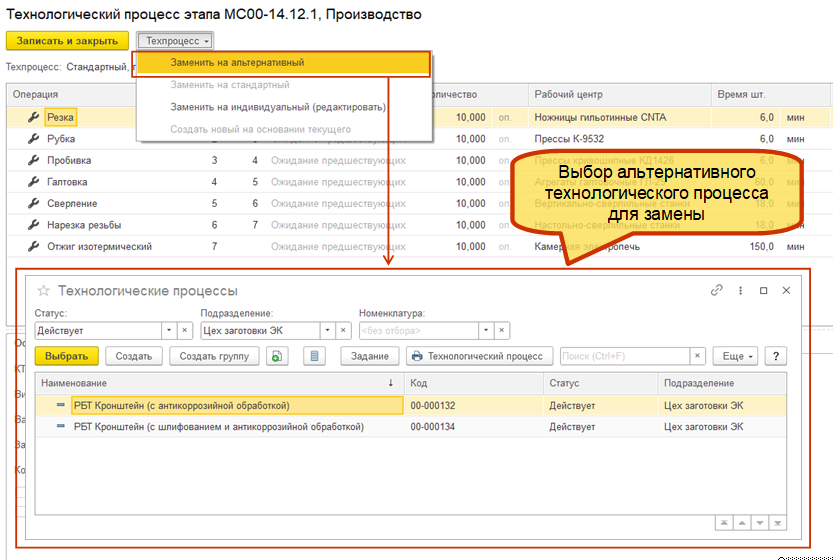Click the 150,0 time value cell
The height and width of the screenshot is (560, 833).
coord(762,247)
